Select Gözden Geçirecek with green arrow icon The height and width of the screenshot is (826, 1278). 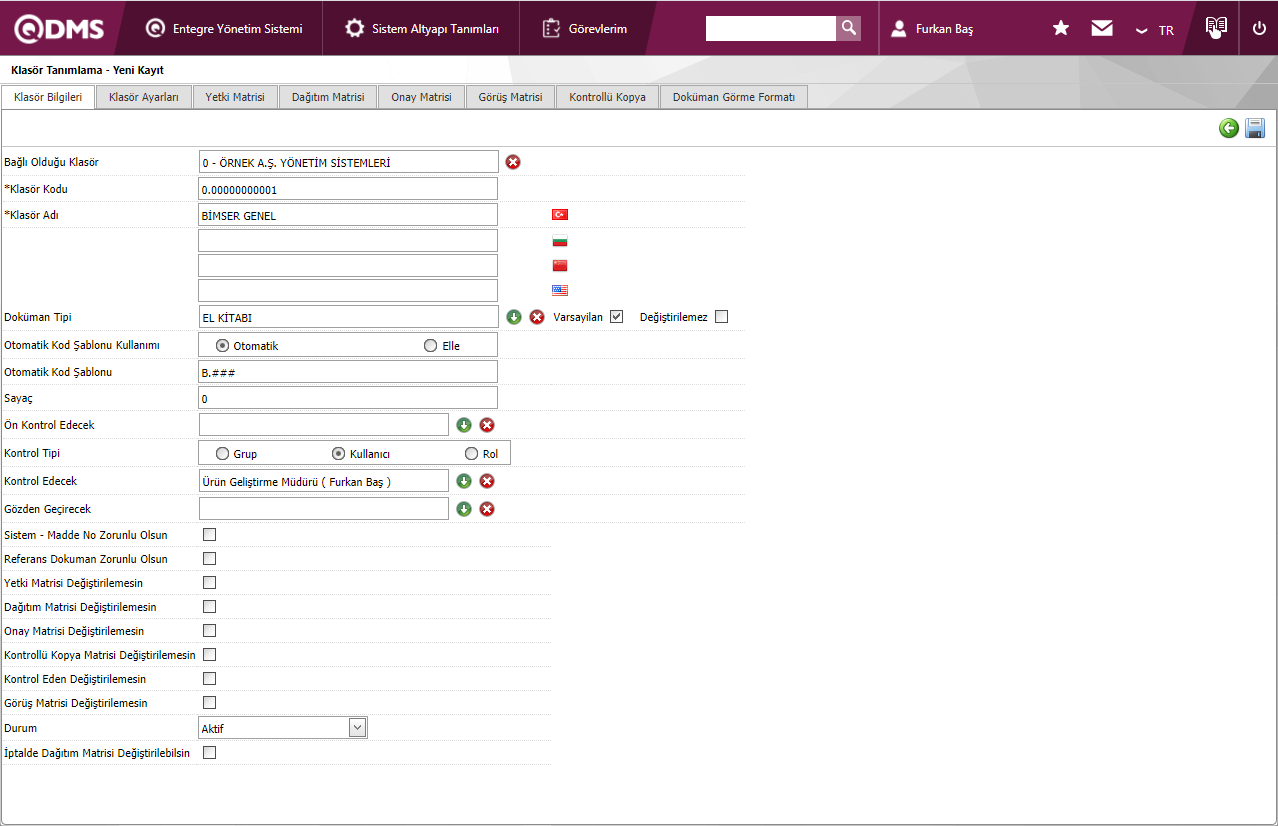pos(464,509)
